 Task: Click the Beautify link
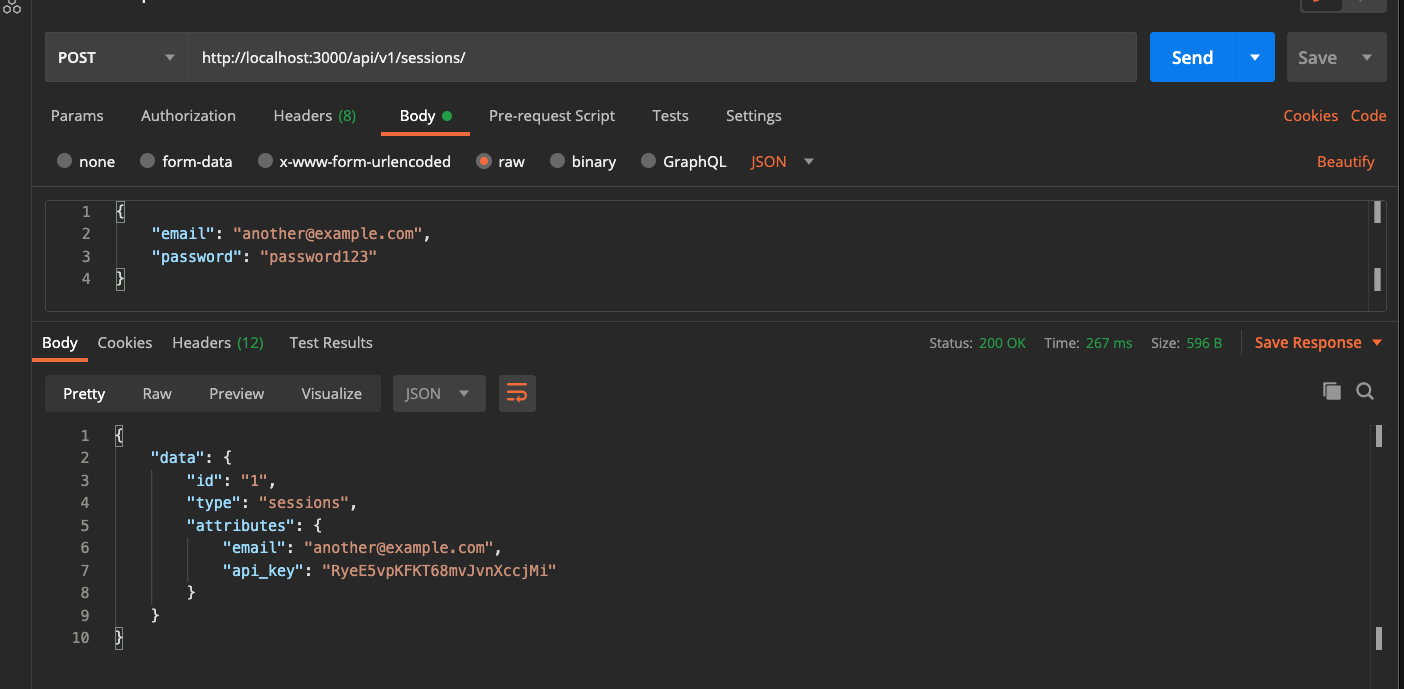[1346, 161]
